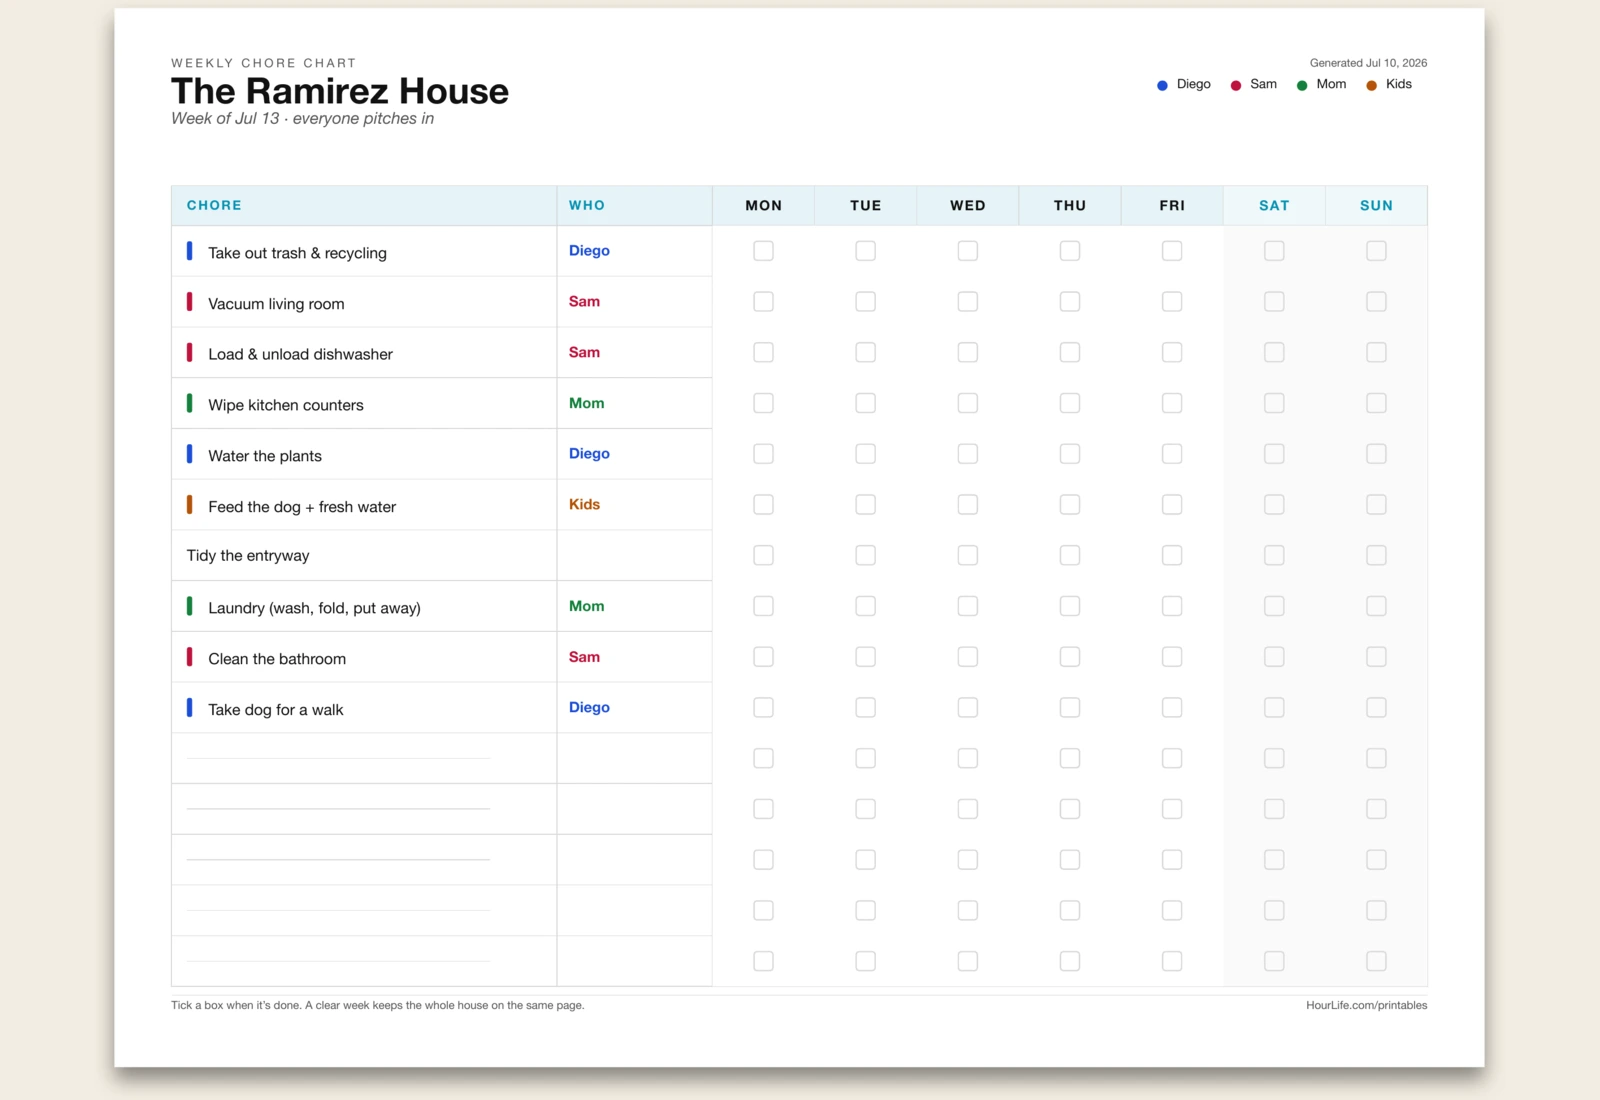Tick Sunday box for Take out trash & recycling

point(1376,251)
